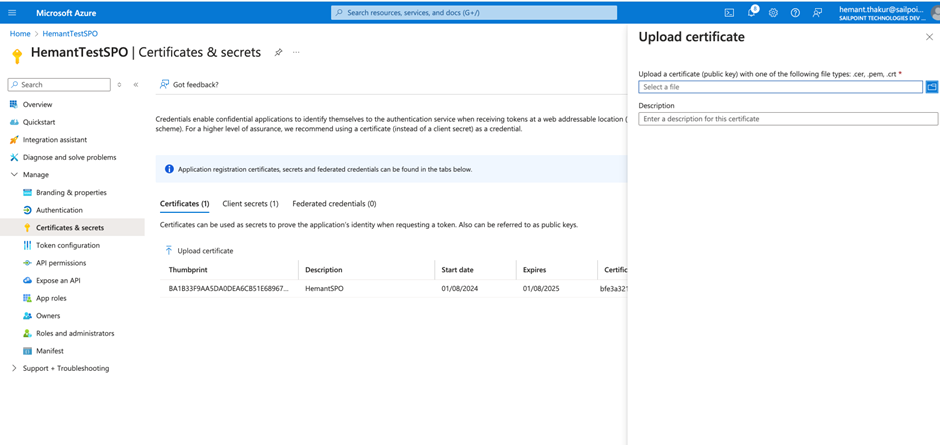Click the file browse folder icon
The height and width of the screenshot is (445, 940).
(x=931, y=87)
